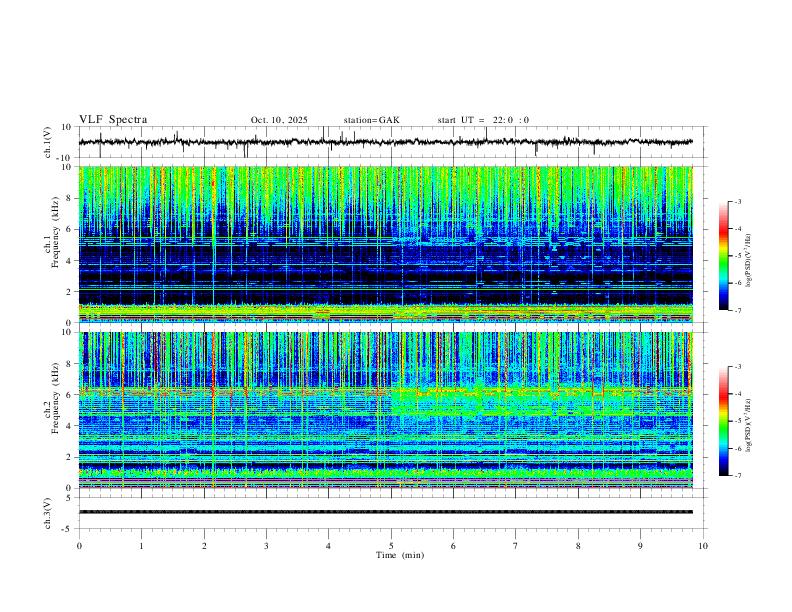Image resolution: width=792 pixels, height=612 pixels.
Task: Click time axis tick label "3"
Action: tap(266, 546)
